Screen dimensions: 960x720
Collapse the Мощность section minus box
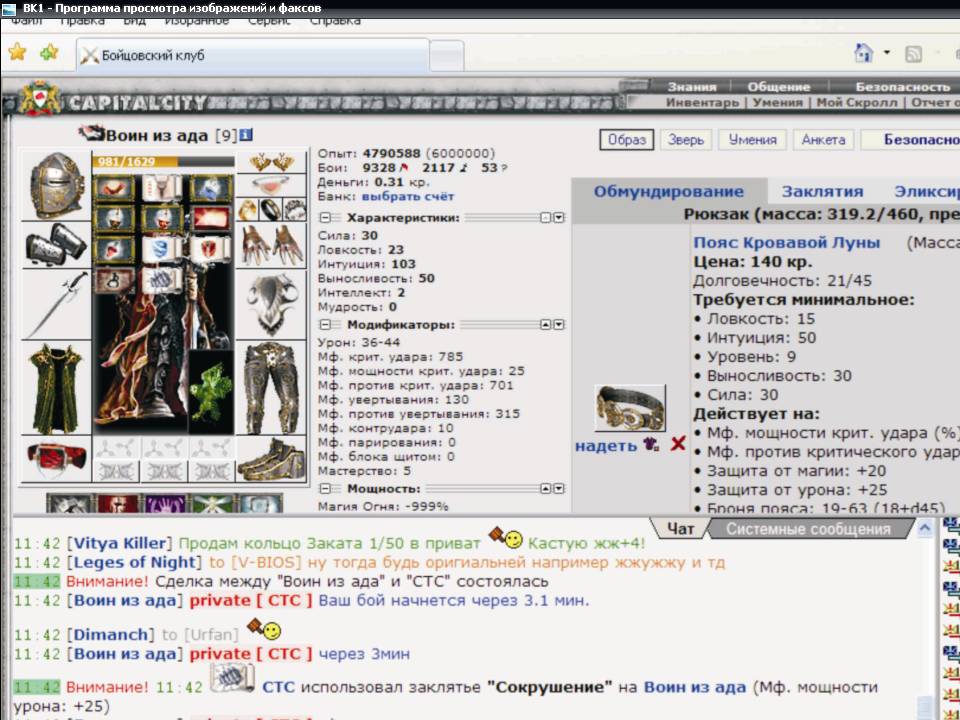click(325, 489)
